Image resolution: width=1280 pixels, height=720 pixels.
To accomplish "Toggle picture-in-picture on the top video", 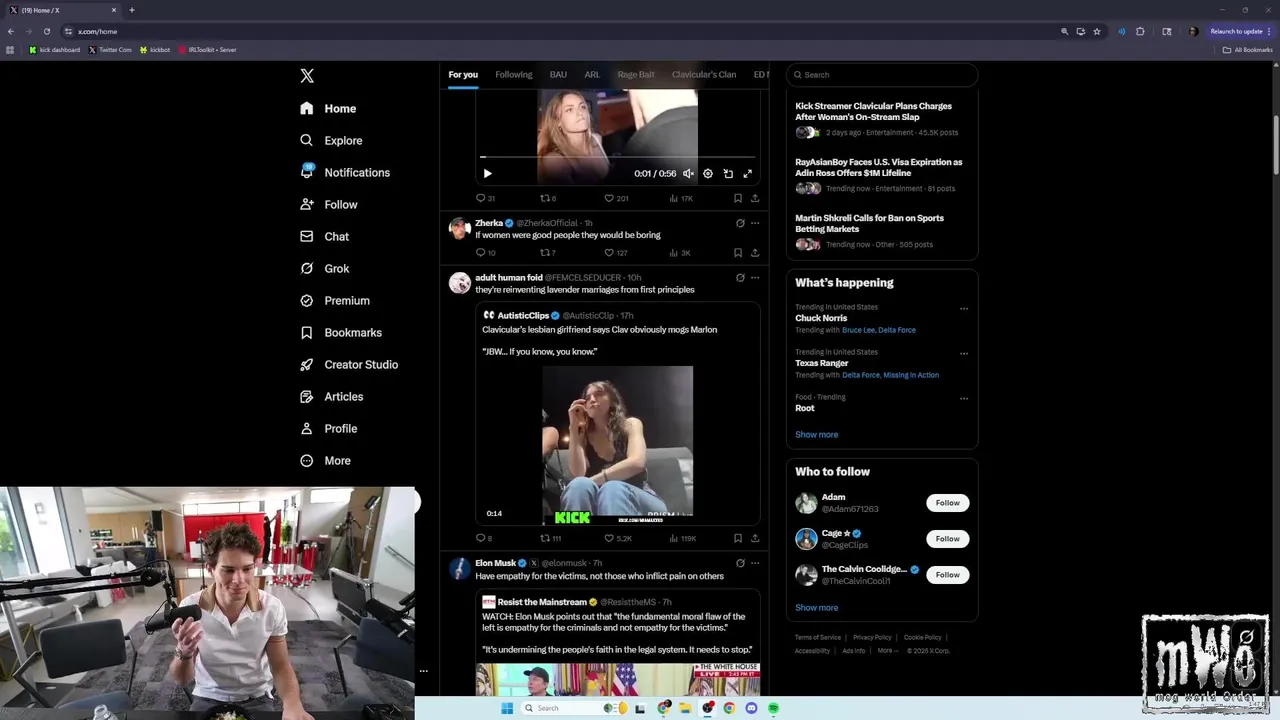I will [728, 174].
